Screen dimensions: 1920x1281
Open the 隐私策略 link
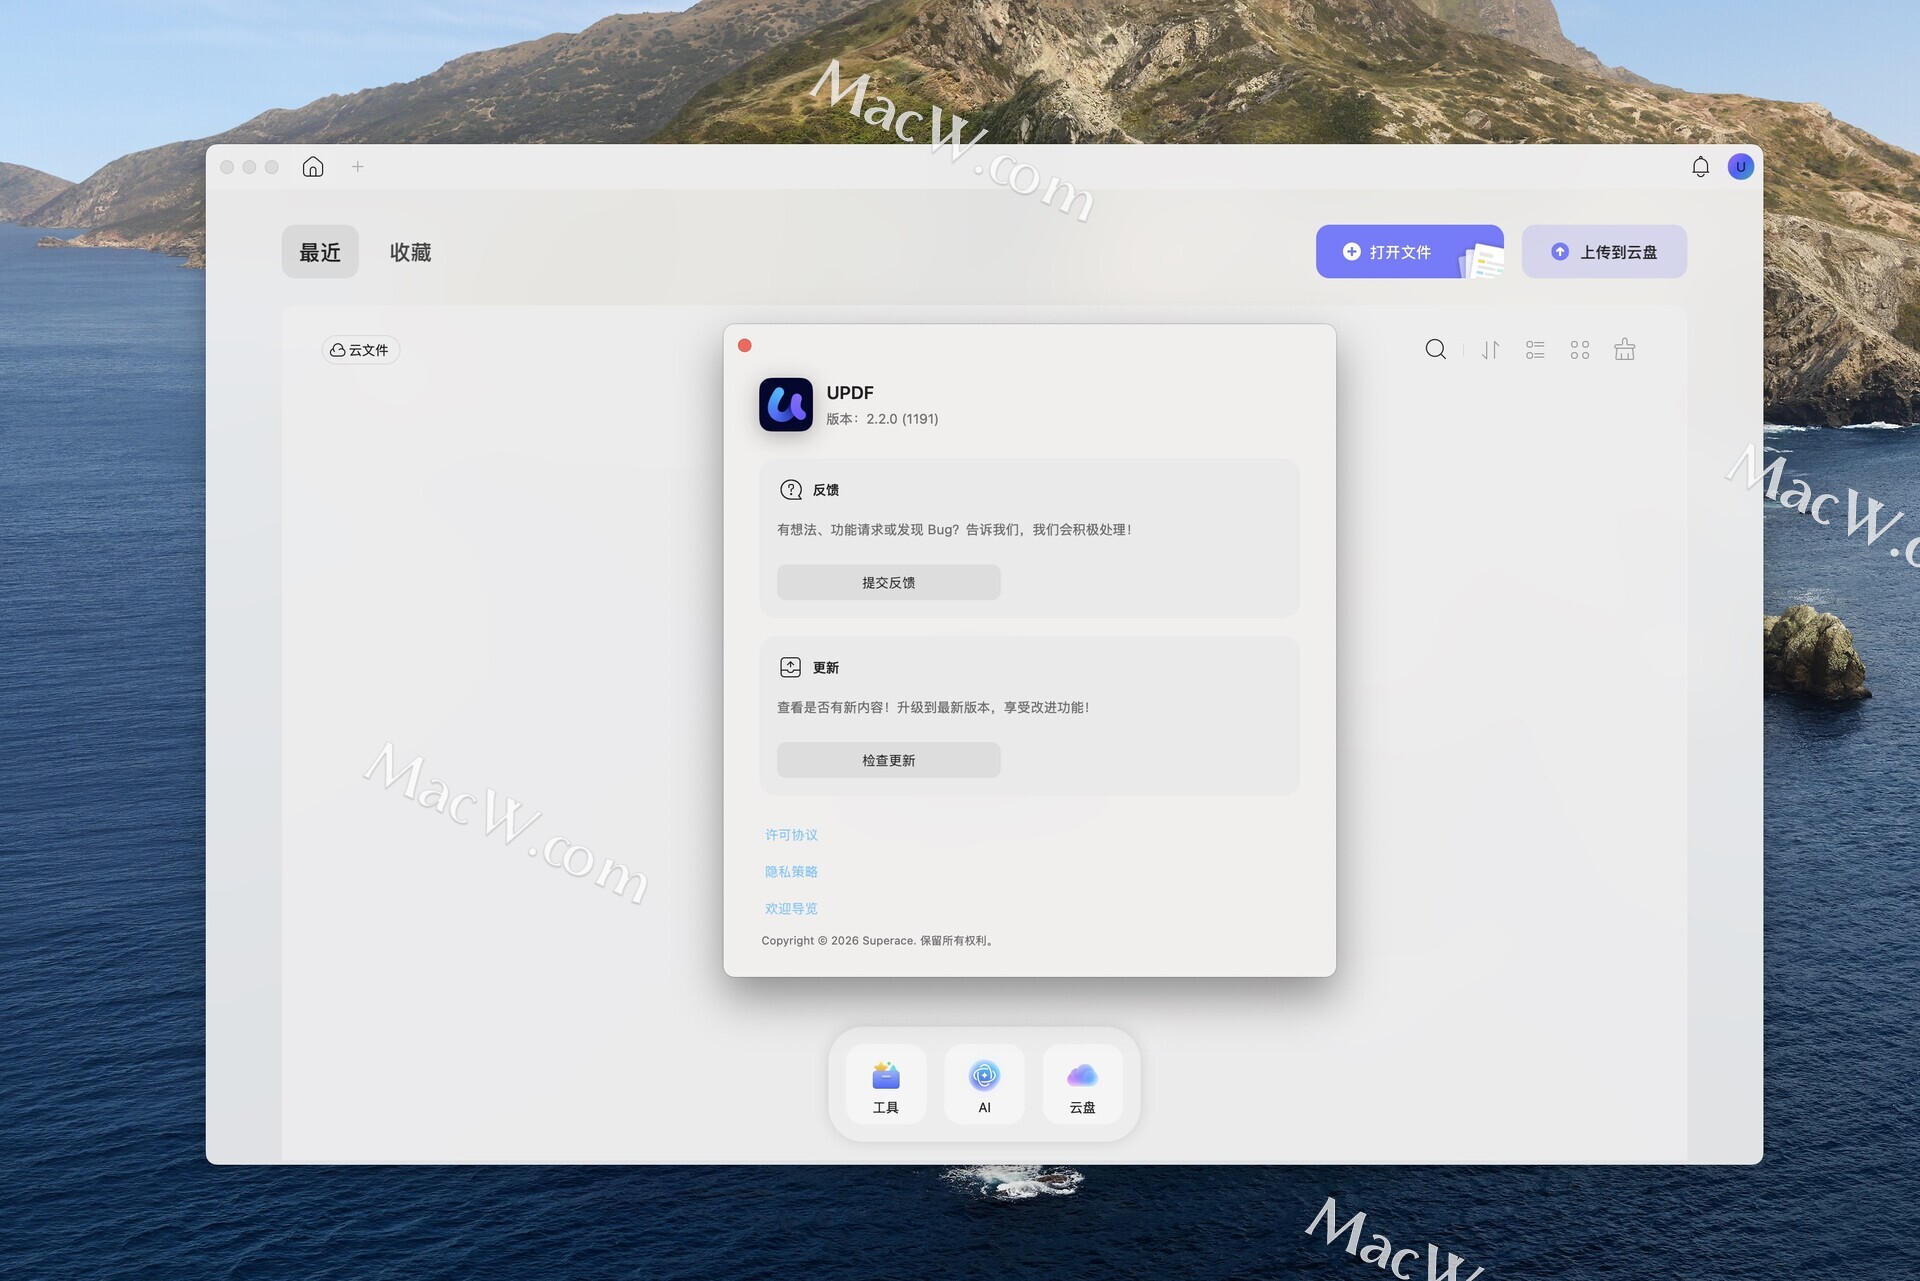791,872
